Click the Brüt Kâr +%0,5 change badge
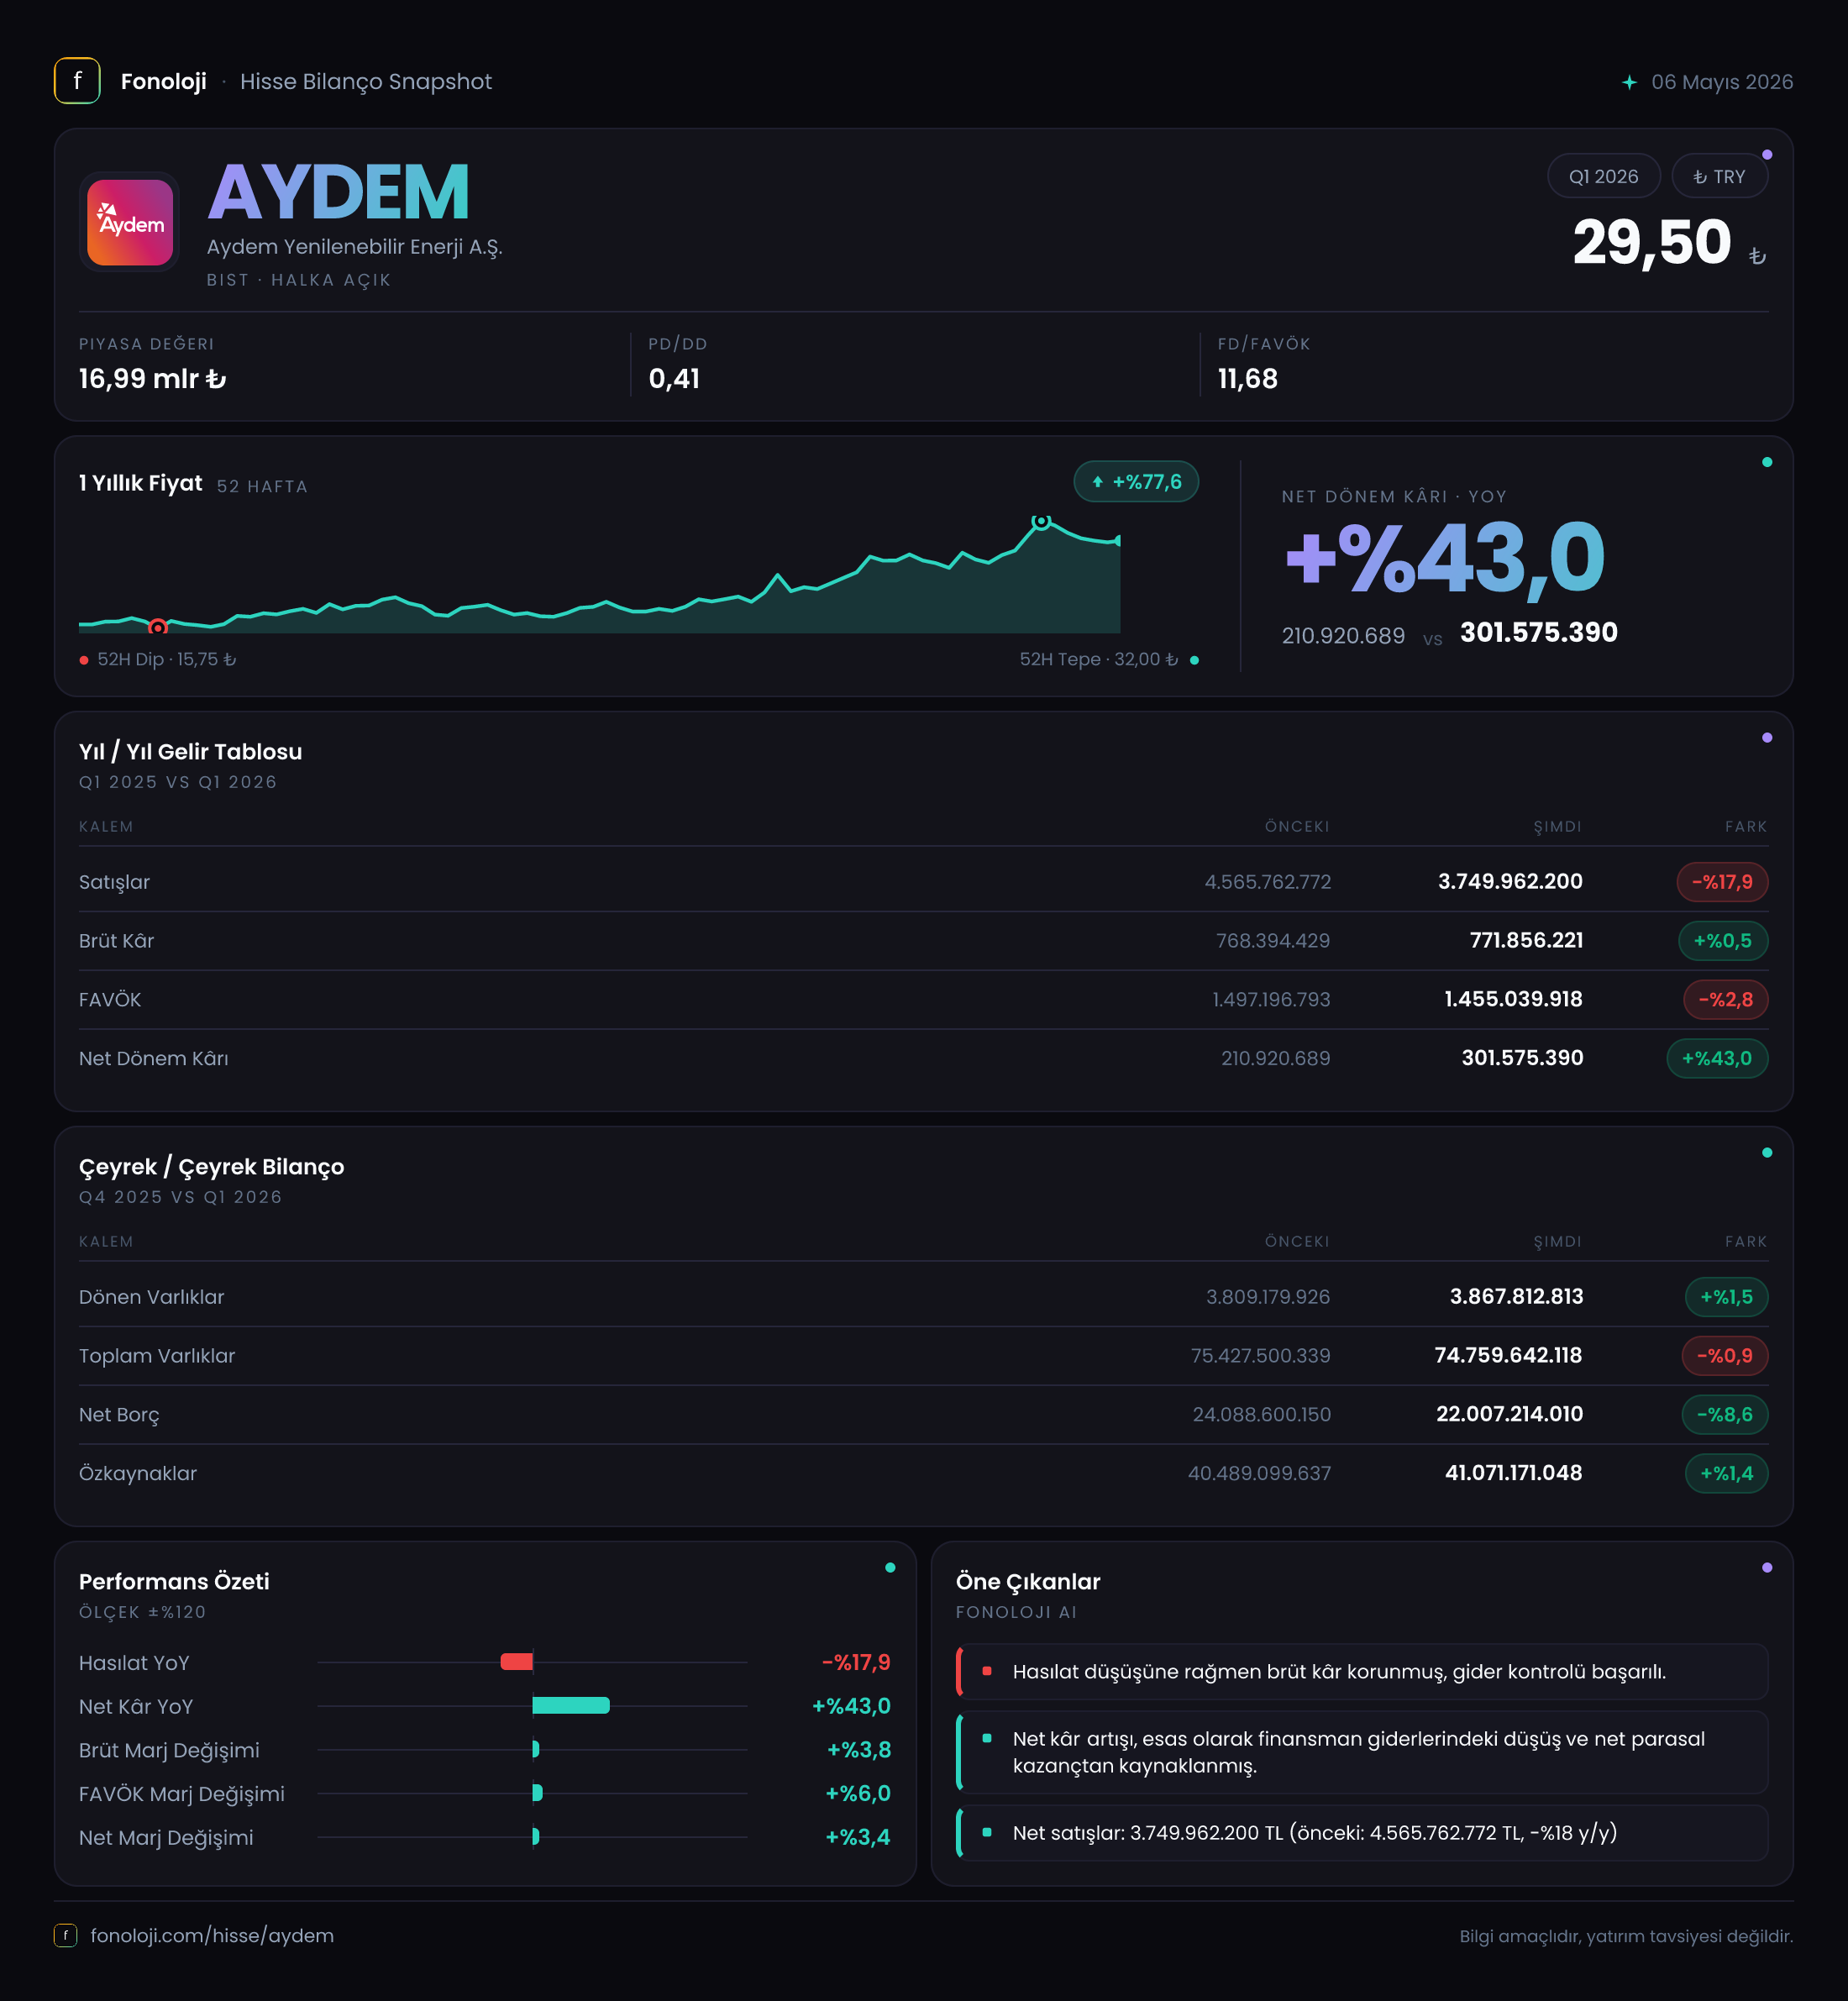1848x2001 pixels. tap(1722, 941)
